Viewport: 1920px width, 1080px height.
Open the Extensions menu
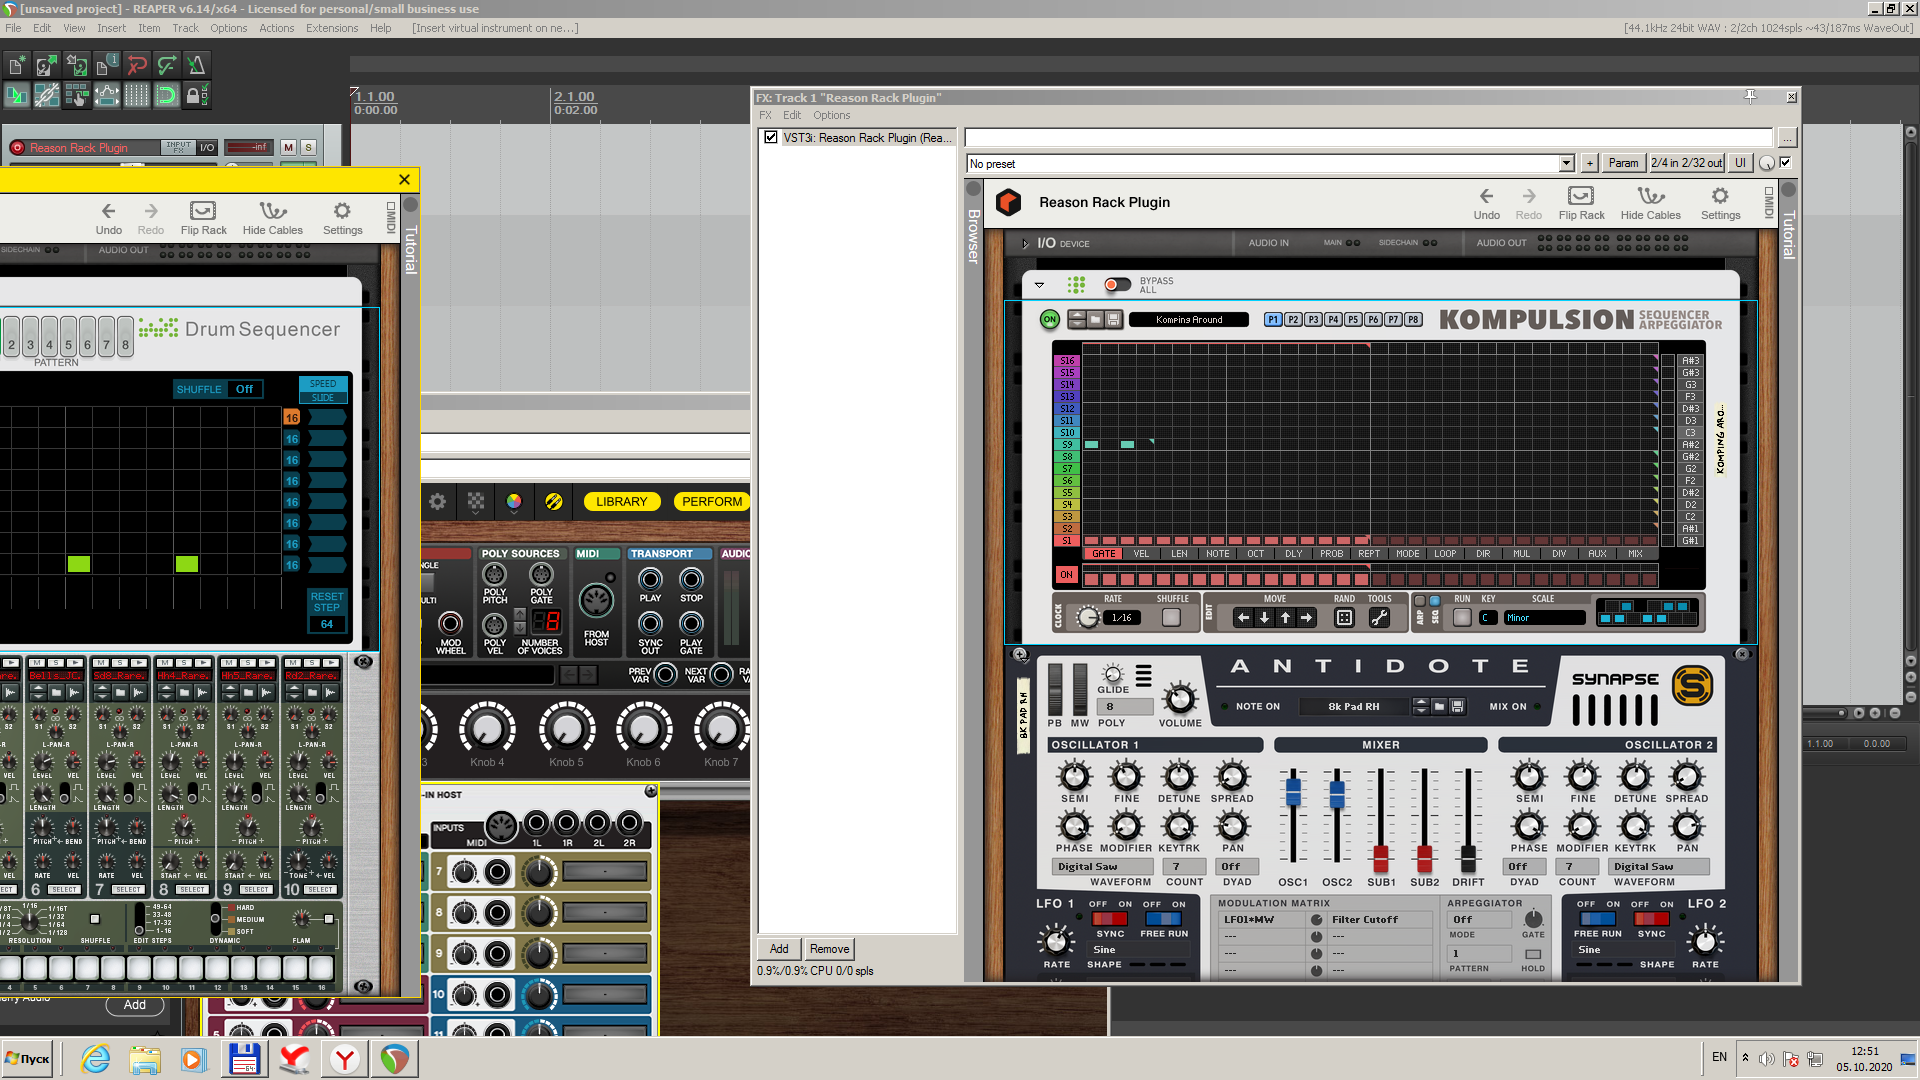(x=331, y=28)
